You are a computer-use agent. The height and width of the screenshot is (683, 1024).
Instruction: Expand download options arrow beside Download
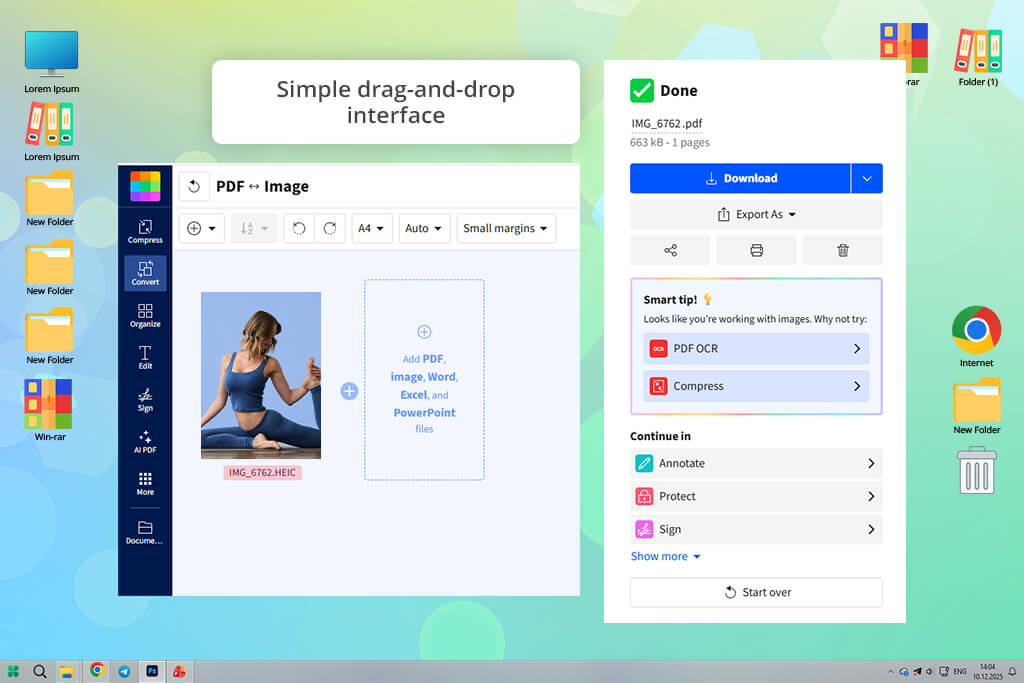point(867,178)
